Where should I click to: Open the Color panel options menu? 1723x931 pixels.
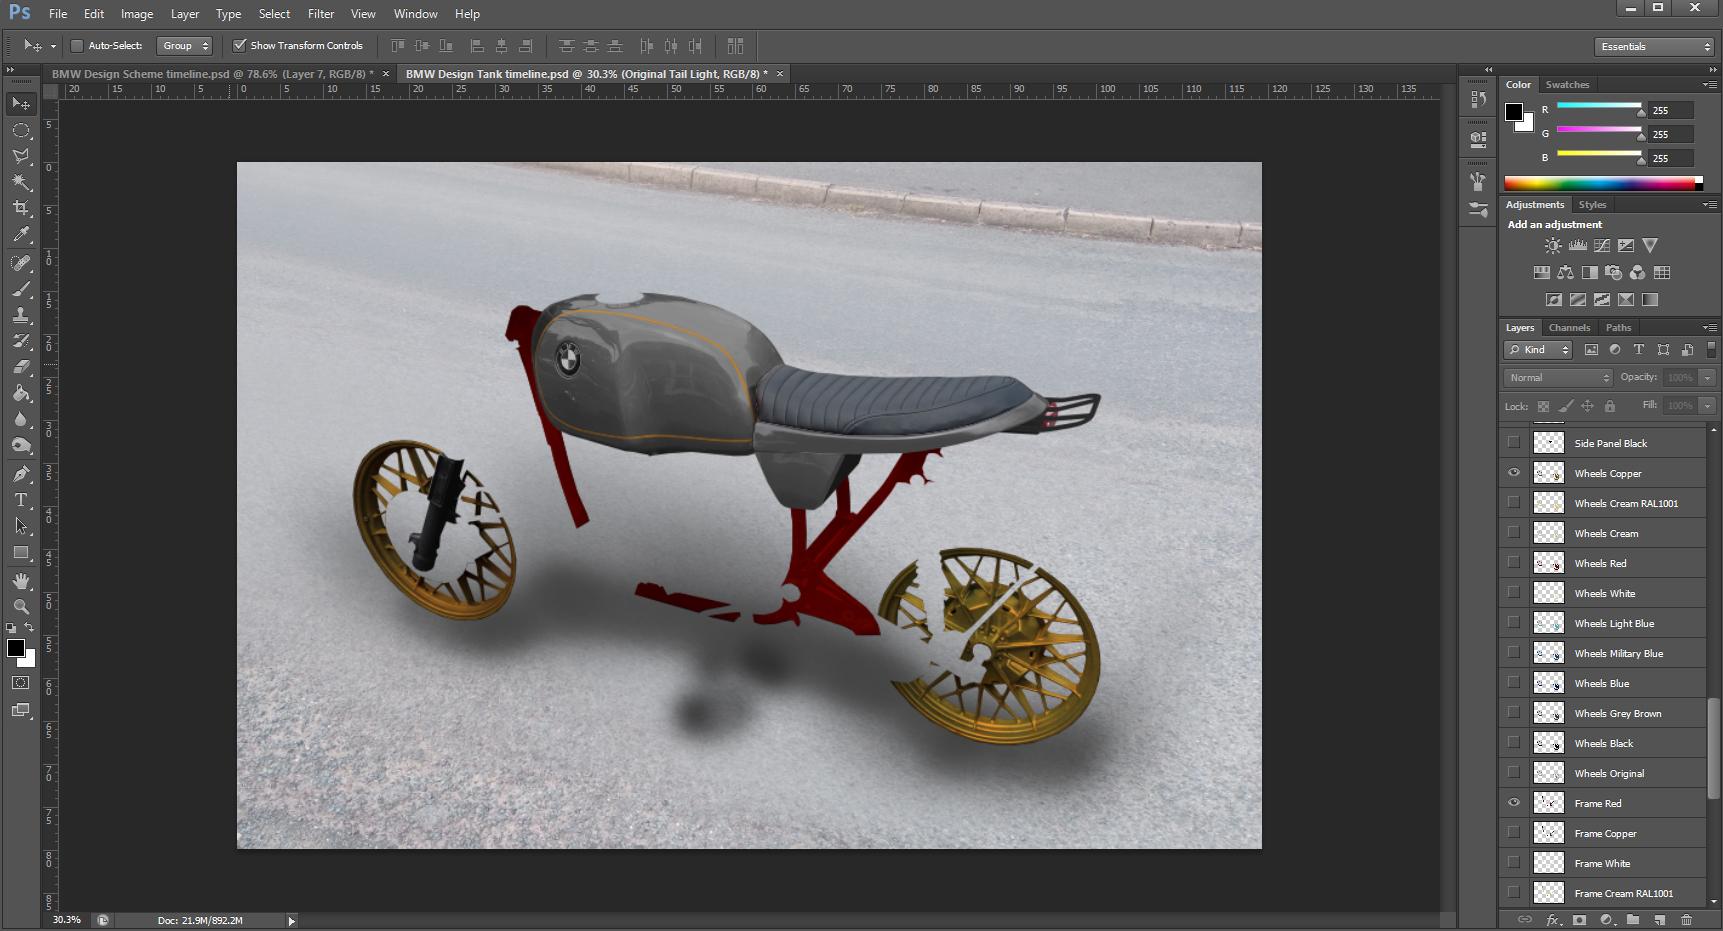[1709, 84]
